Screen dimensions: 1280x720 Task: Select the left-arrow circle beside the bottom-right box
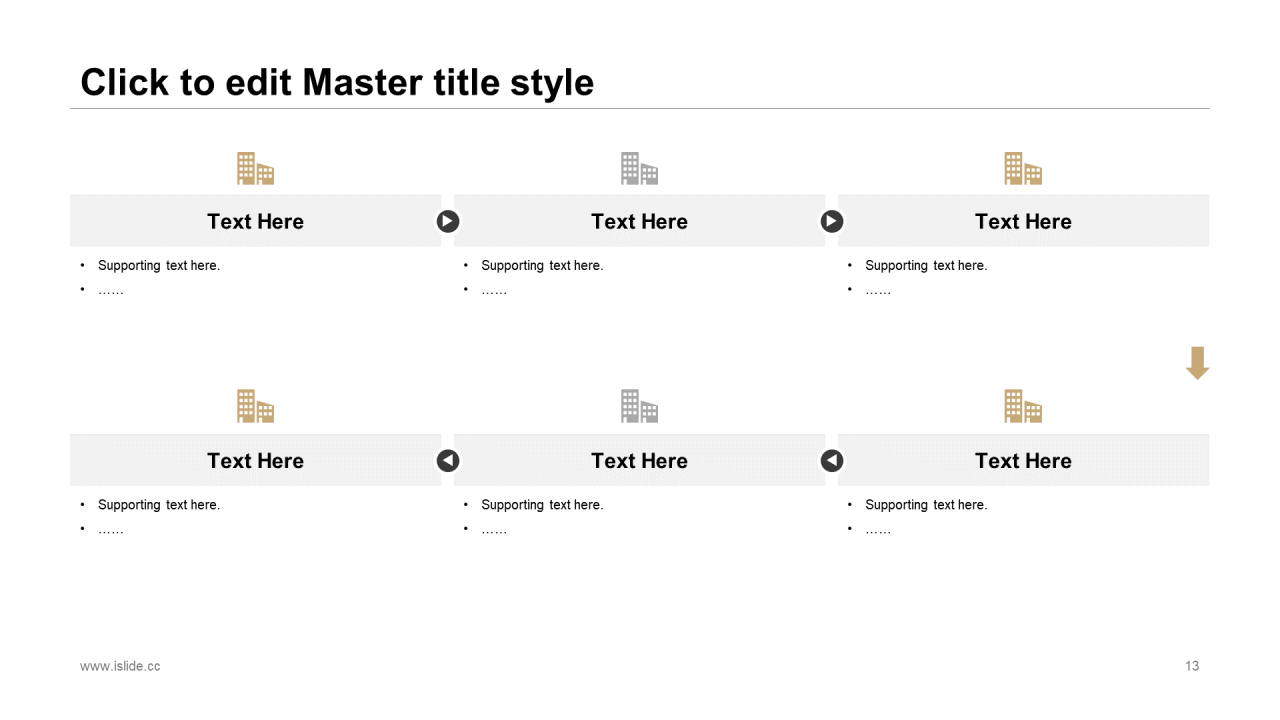coord(831,460)
